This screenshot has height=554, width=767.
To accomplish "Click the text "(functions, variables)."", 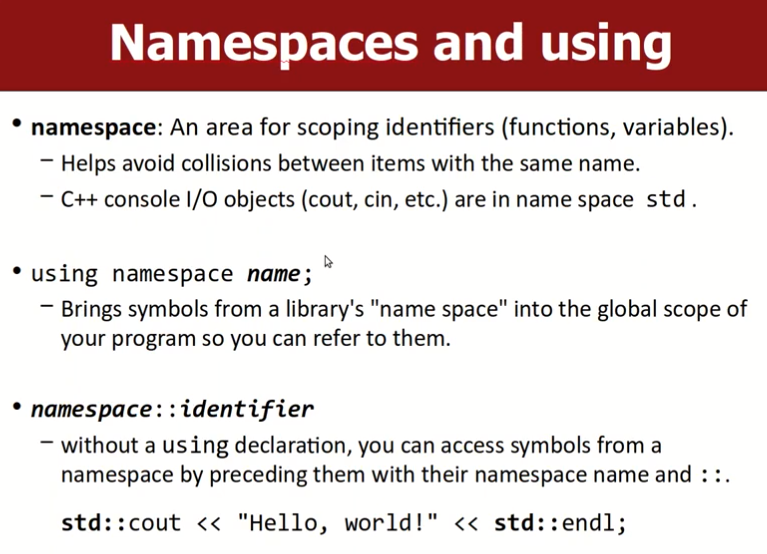I will pyautogui.click(x=617, y=128).
